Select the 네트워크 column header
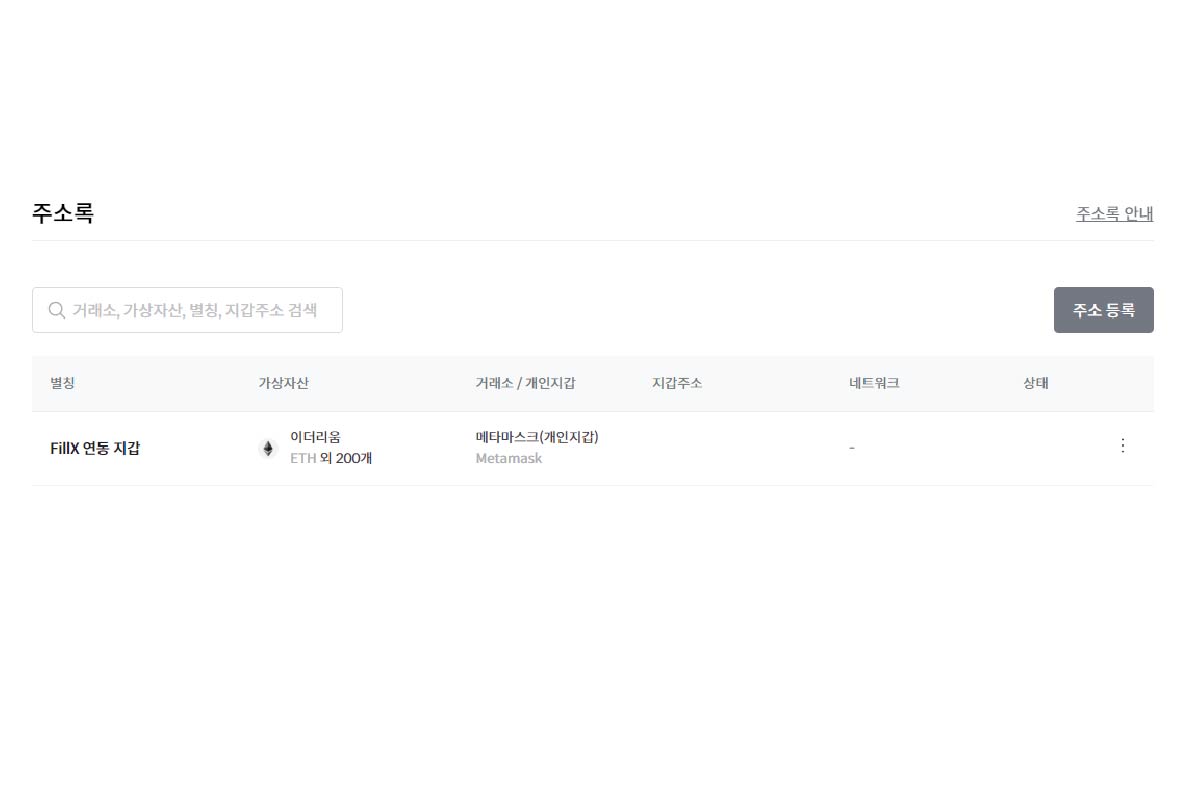The height and width of the screenshot is (800, 1200). point(874,383)
